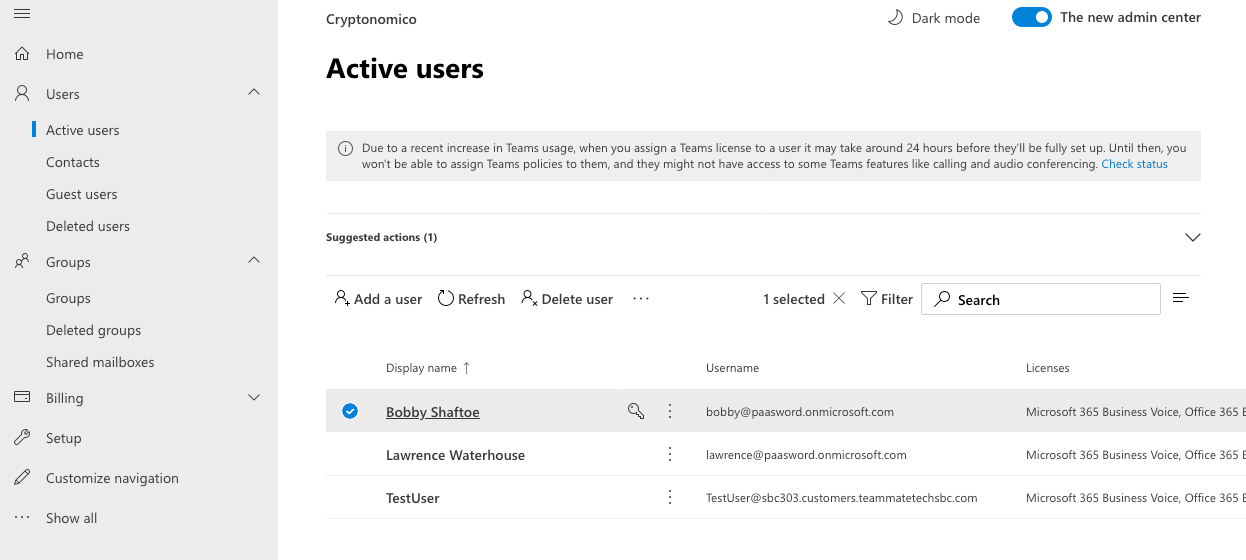Image resolution: width=1246 pixels, height=560 pixels.
Task: Click the Refresh circular arrow icon
Action: (x=446, y=298)
